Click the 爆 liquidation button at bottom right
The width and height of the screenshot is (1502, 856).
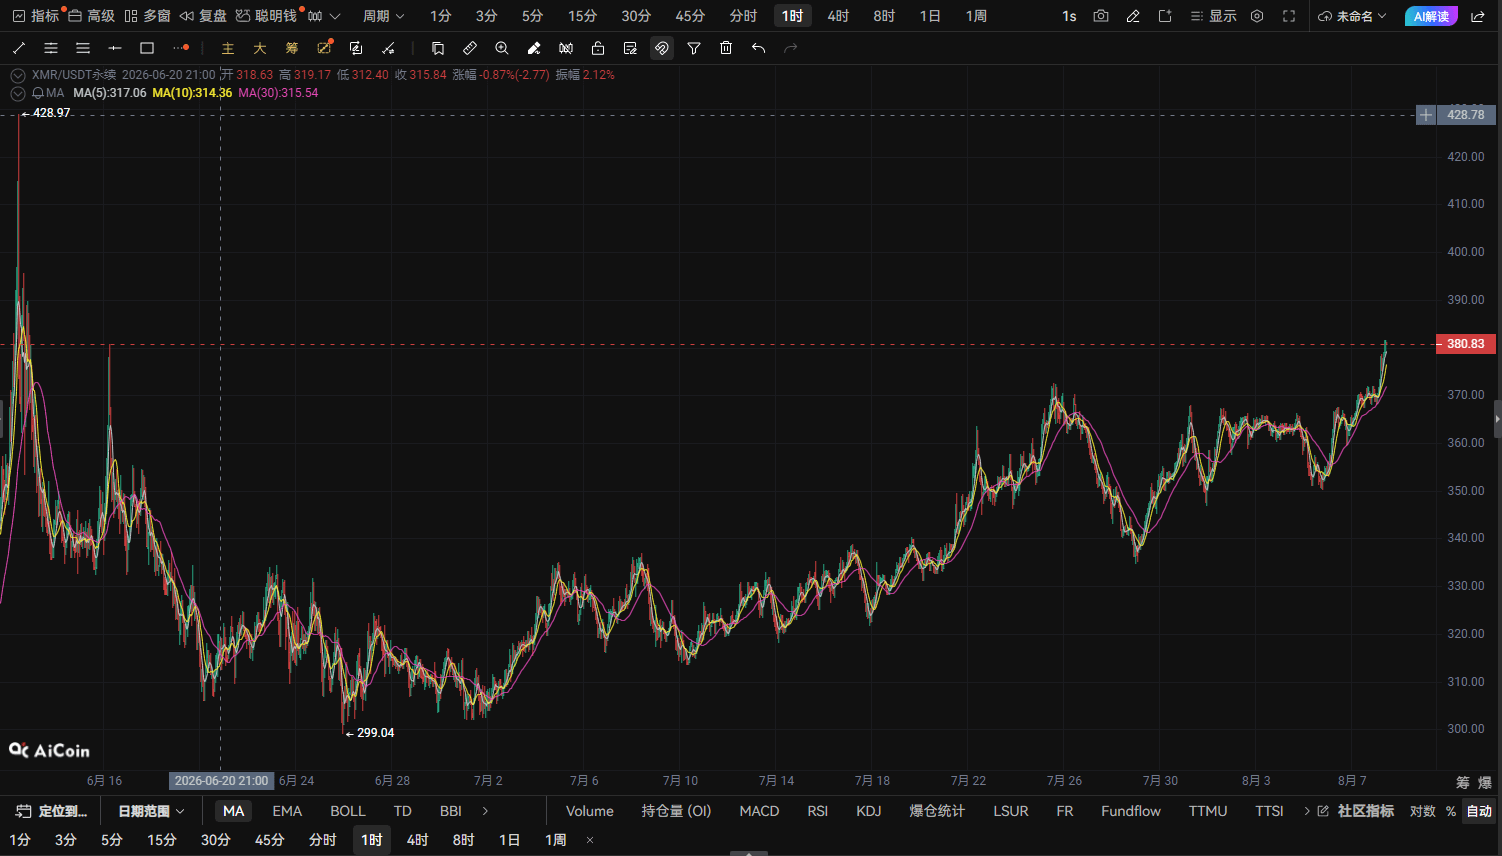[x=1485, y=782]
